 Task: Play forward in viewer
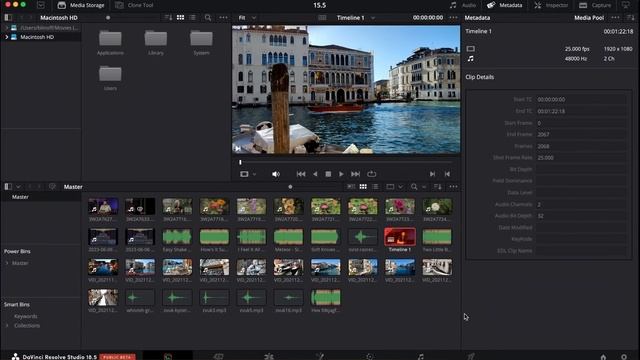point(341,174)
